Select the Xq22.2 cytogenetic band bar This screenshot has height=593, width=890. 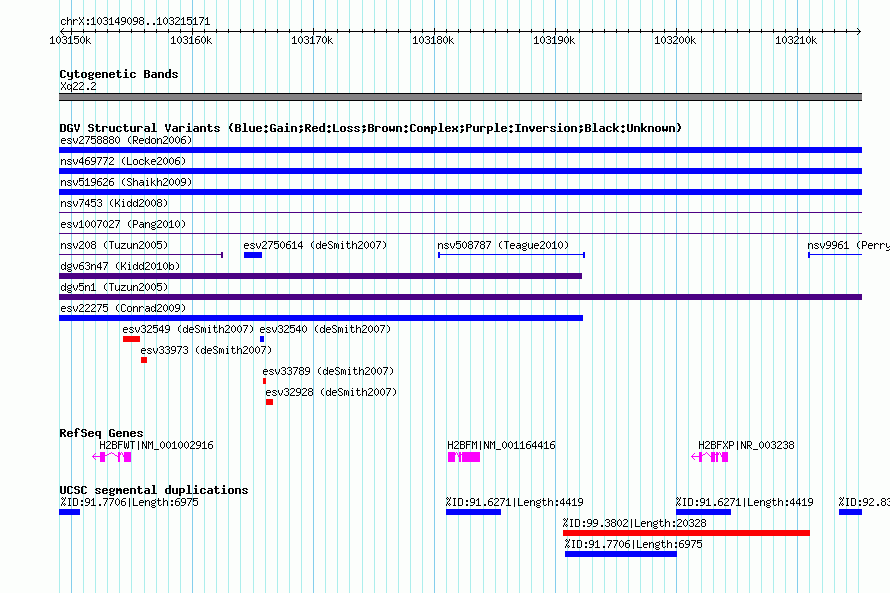(x=460, y=97)
